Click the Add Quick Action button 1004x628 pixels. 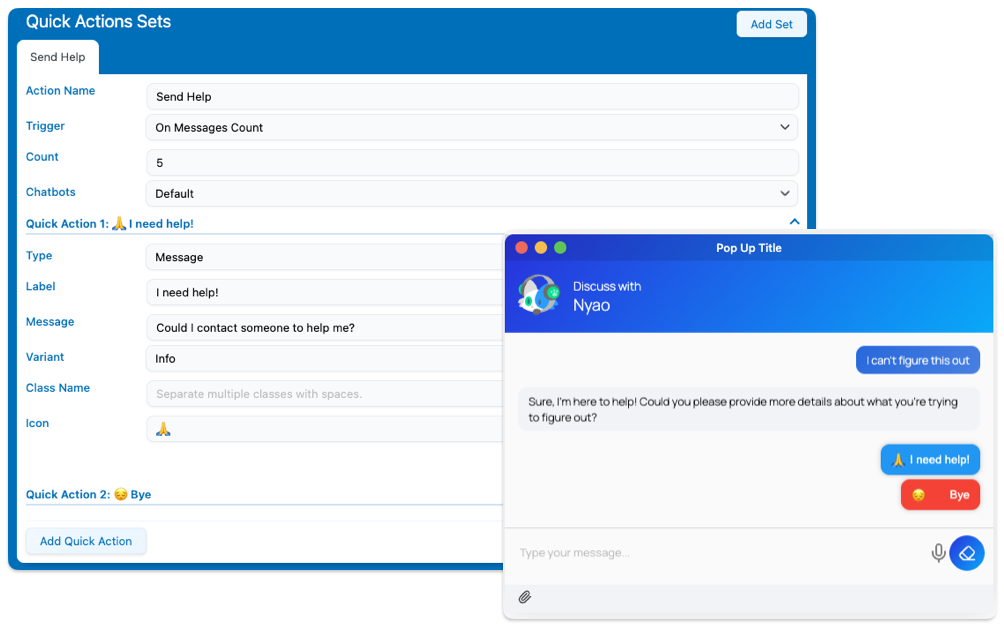point(86,541)
